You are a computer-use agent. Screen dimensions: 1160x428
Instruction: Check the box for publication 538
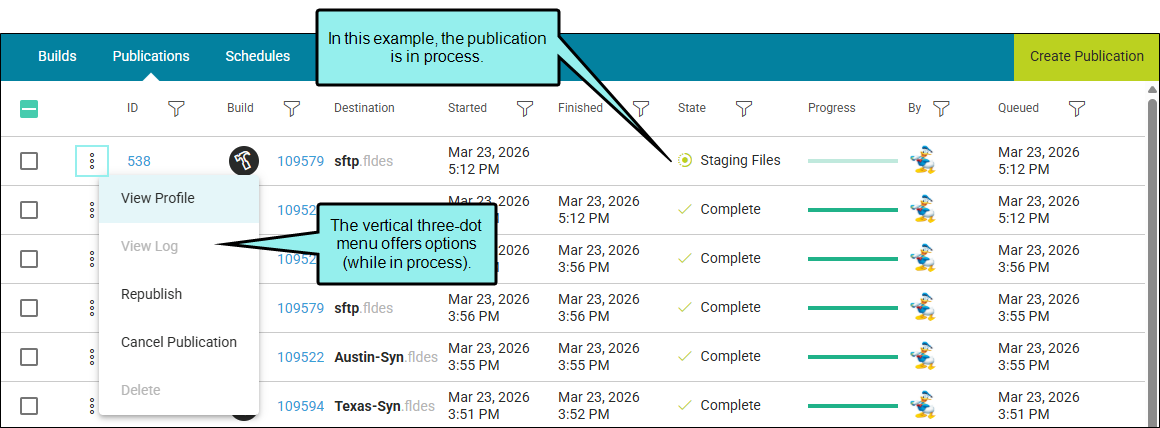(x=29, y=161)
